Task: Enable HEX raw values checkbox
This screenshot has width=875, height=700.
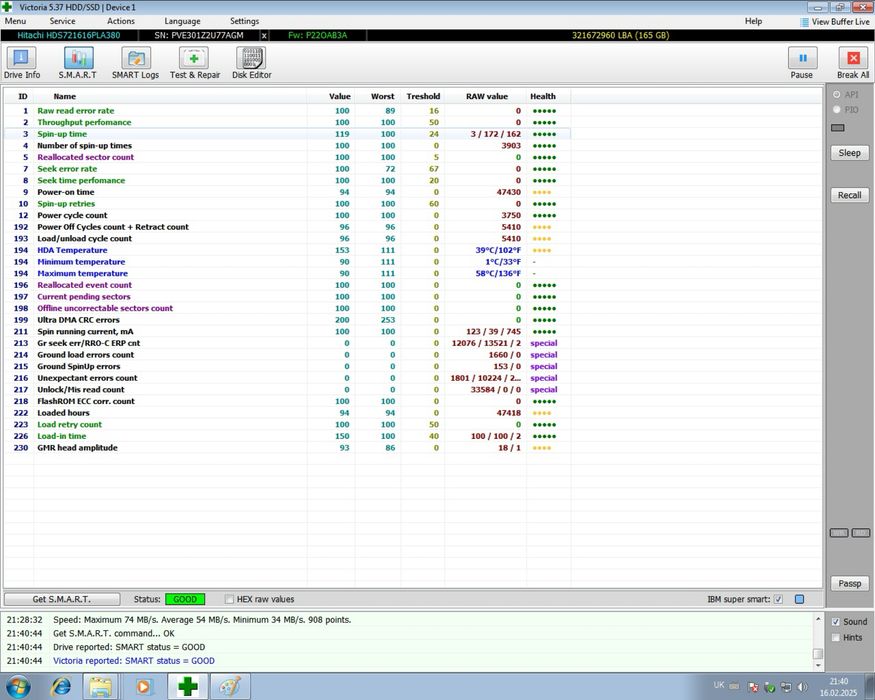Action: pyautogui.click(x=229, y=600)
